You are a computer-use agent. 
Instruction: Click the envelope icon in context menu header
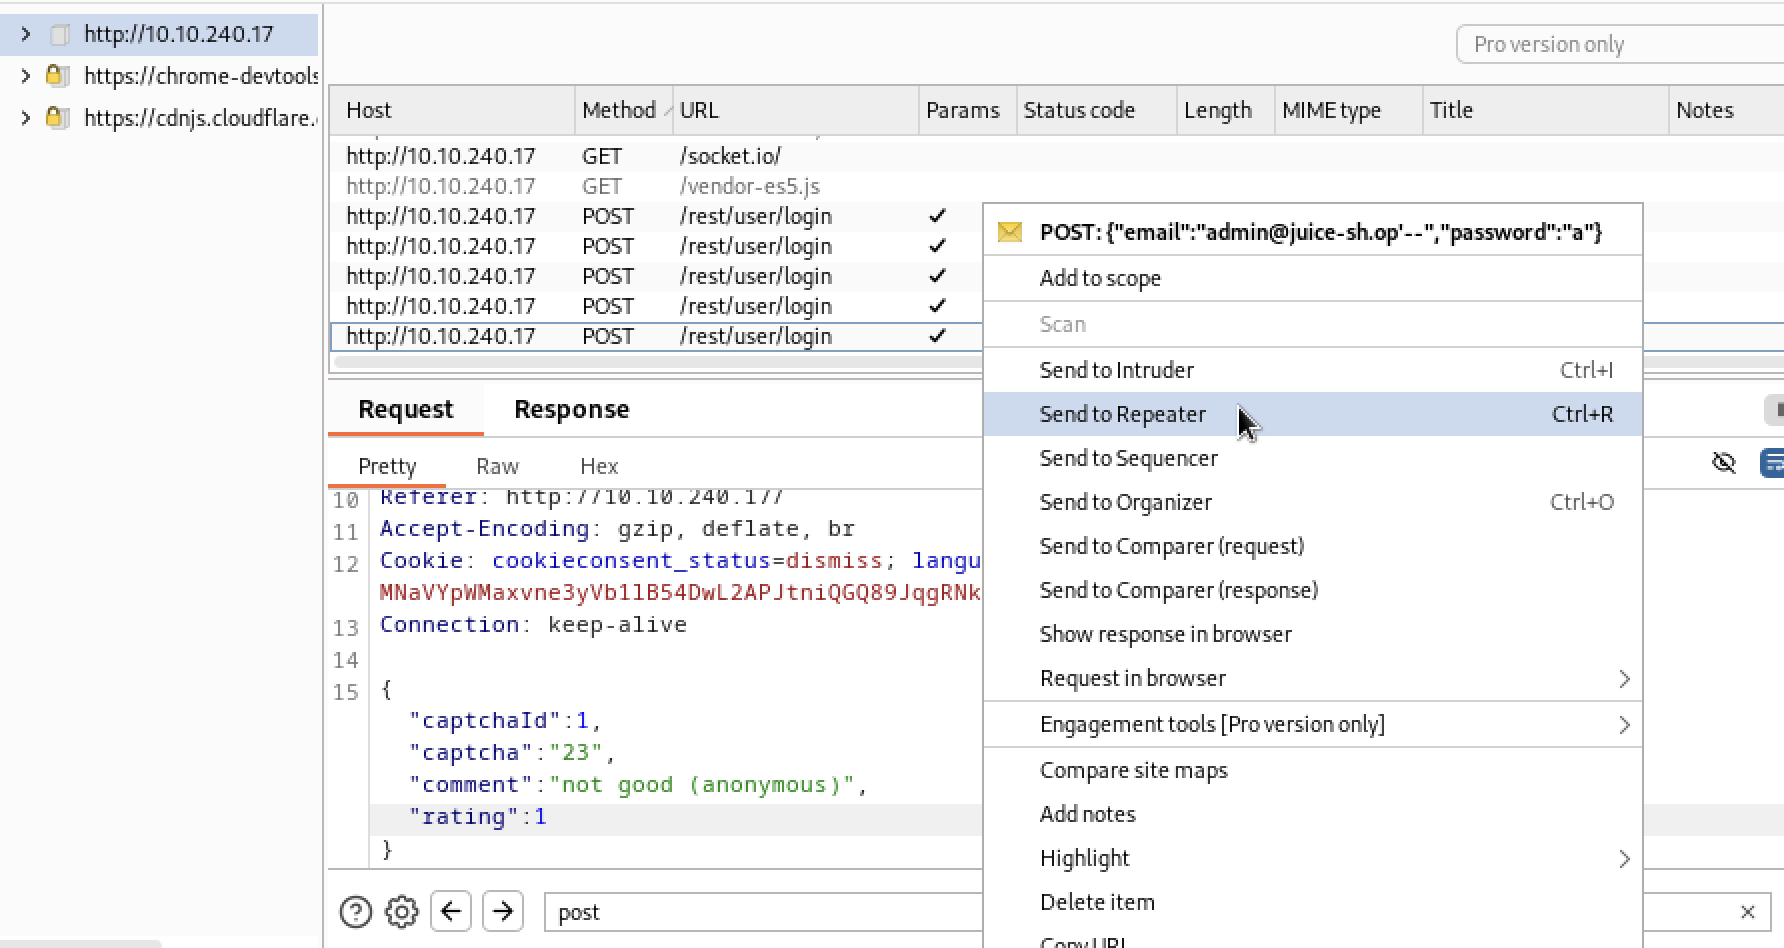click(1010, 232)
